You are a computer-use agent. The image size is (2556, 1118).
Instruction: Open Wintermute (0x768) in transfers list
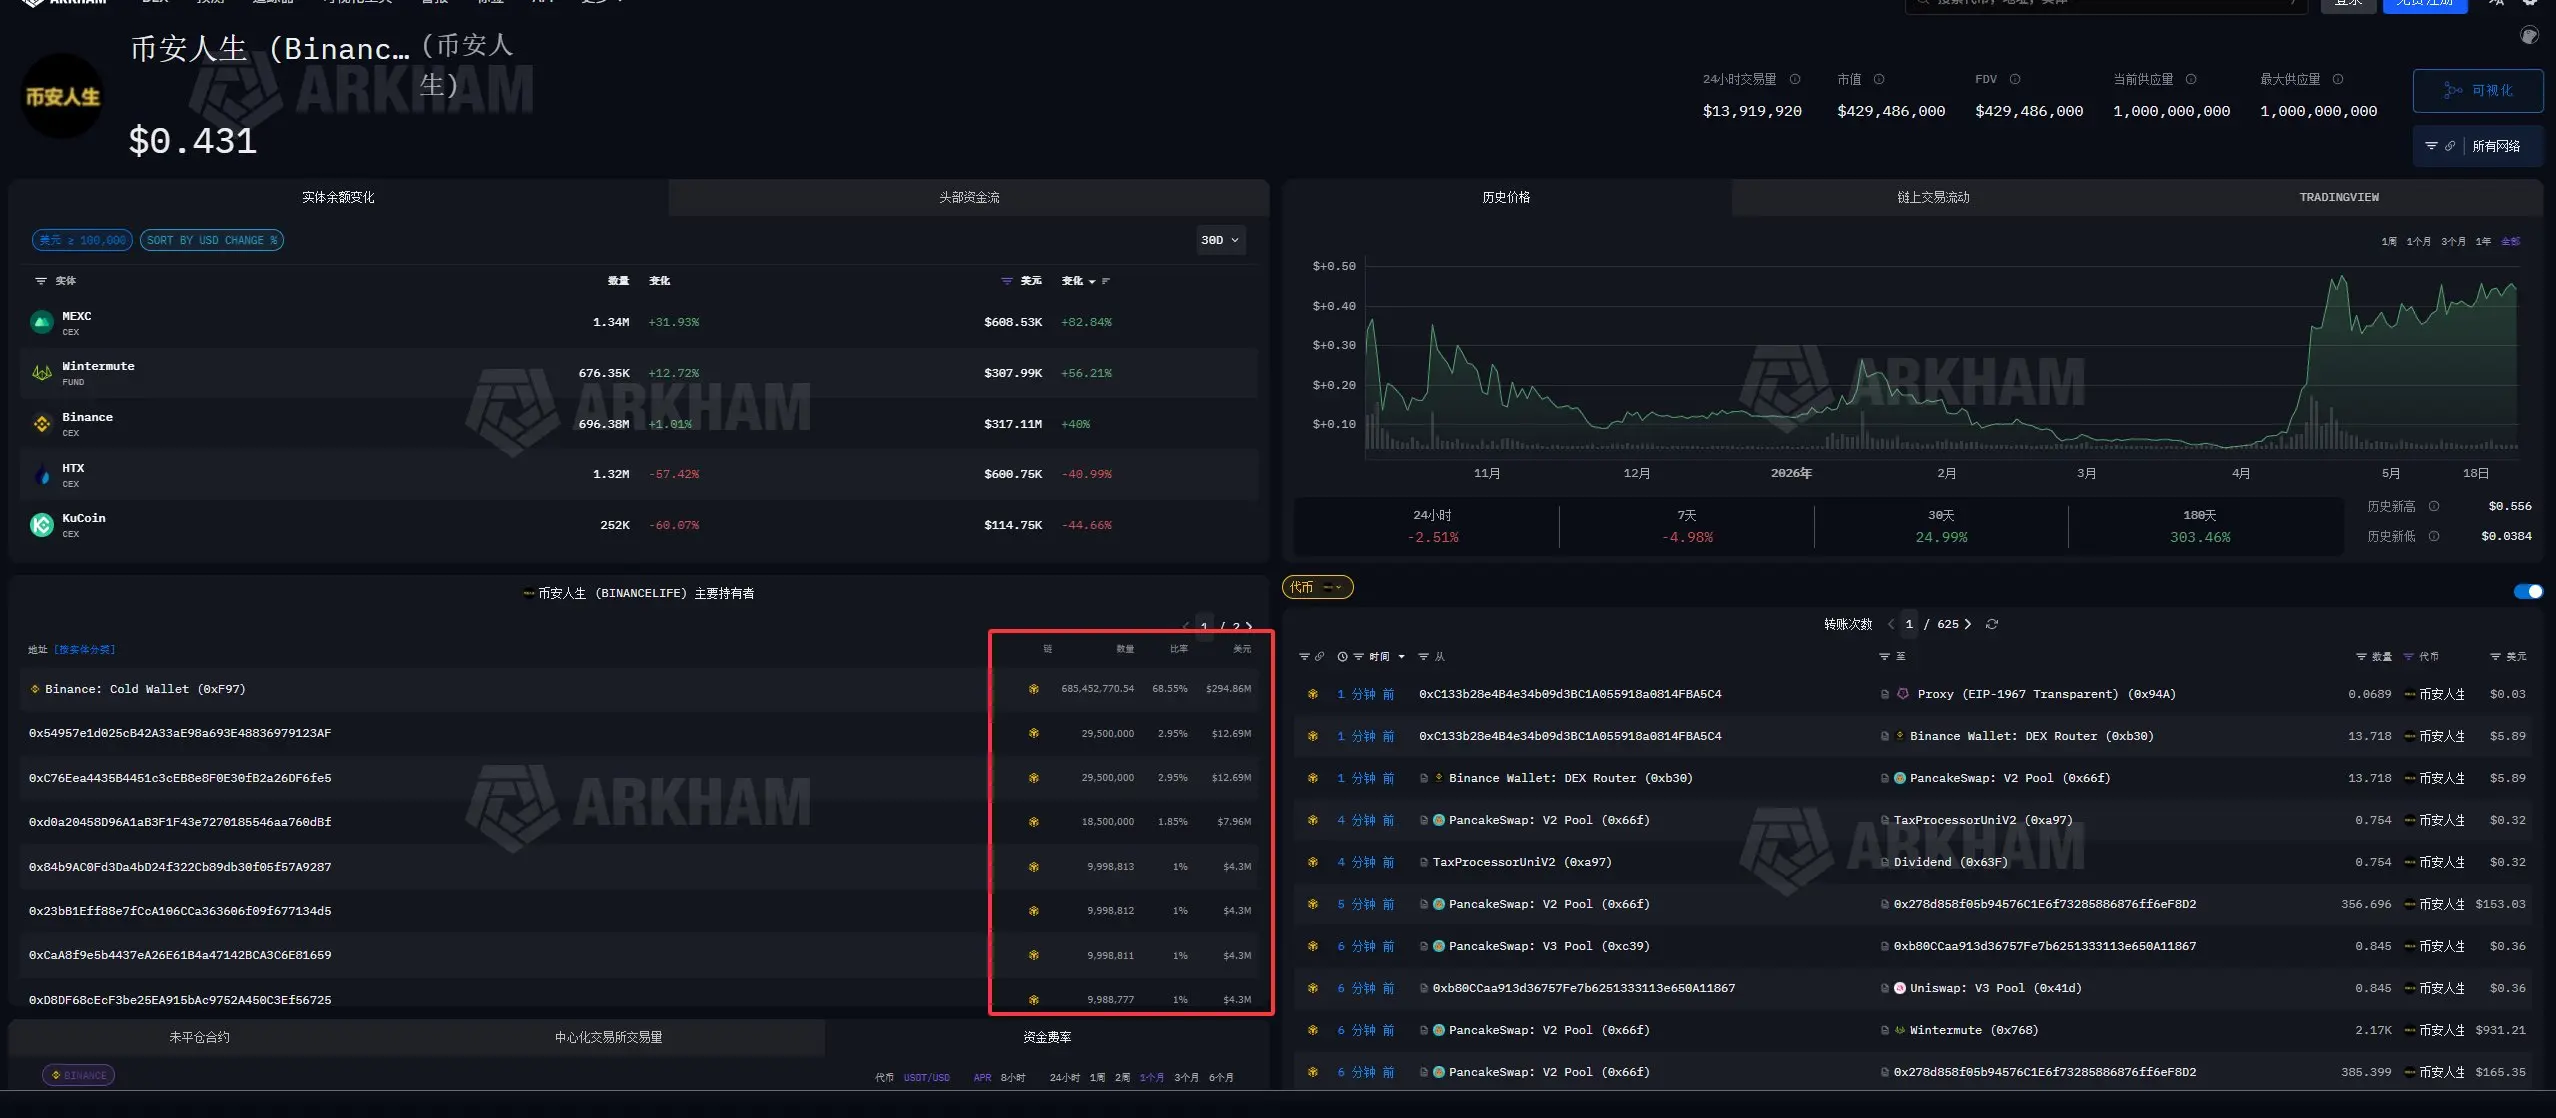coord(1973,1030)
